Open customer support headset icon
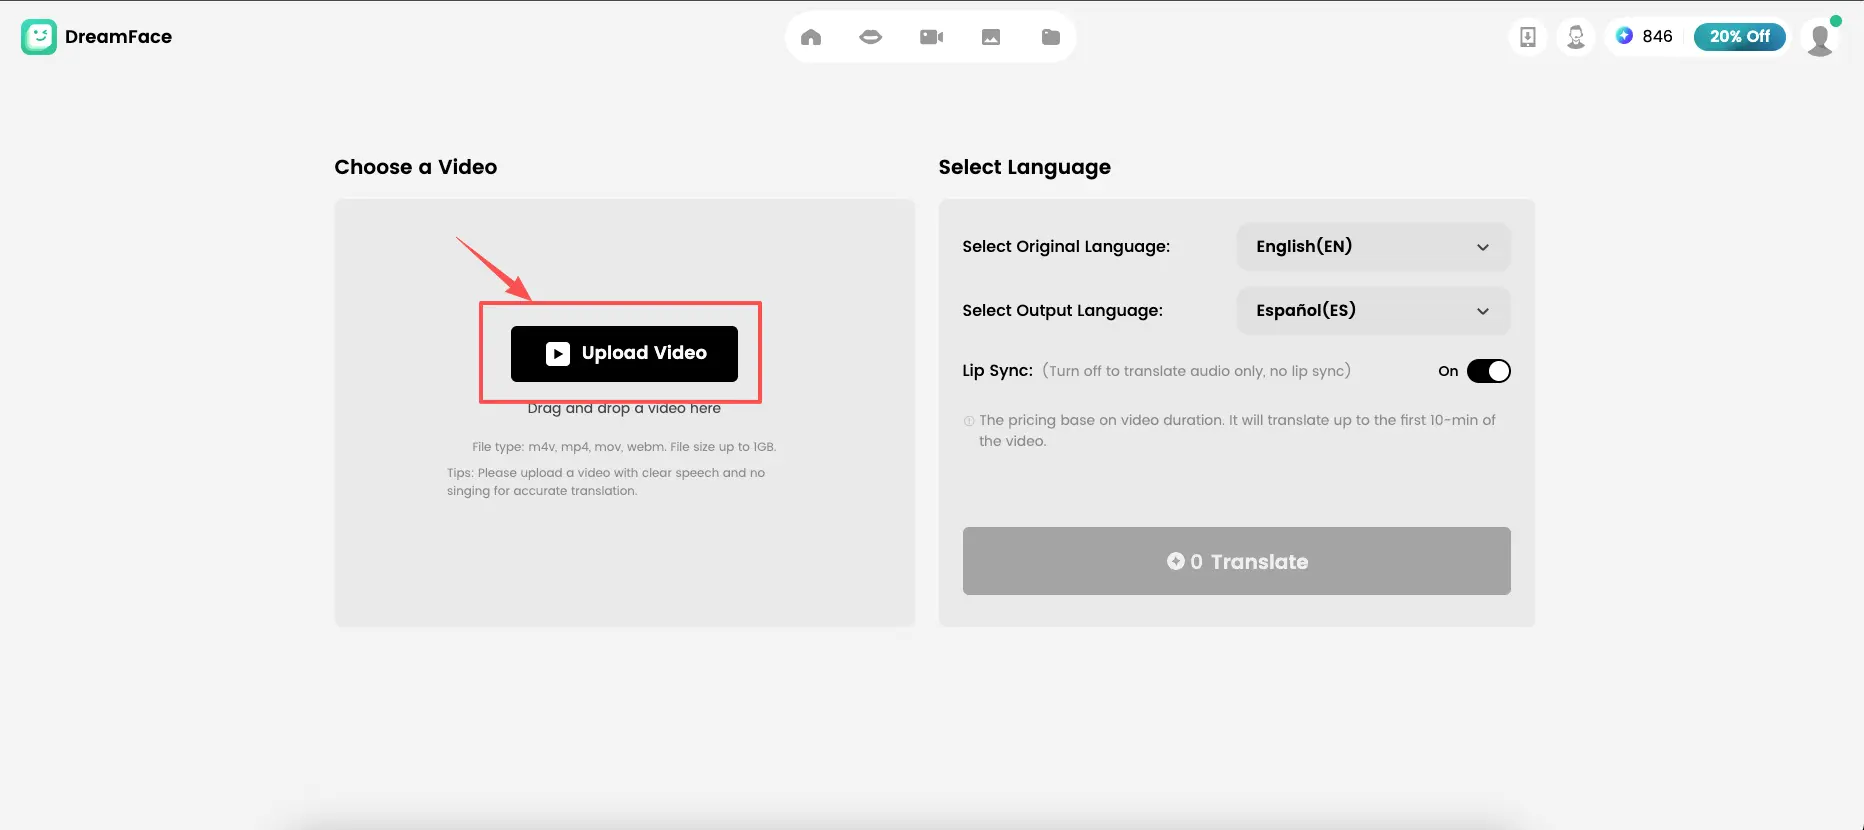Image resolution: width=1864 pixels, height=830 pixels. [1576, 37]
